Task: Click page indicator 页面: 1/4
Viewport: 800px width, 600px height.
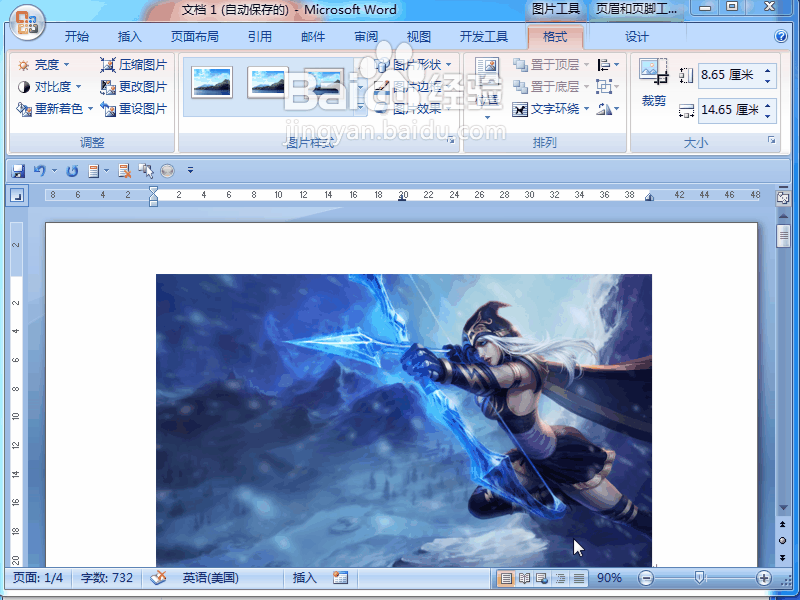Action: pos(38,578)
